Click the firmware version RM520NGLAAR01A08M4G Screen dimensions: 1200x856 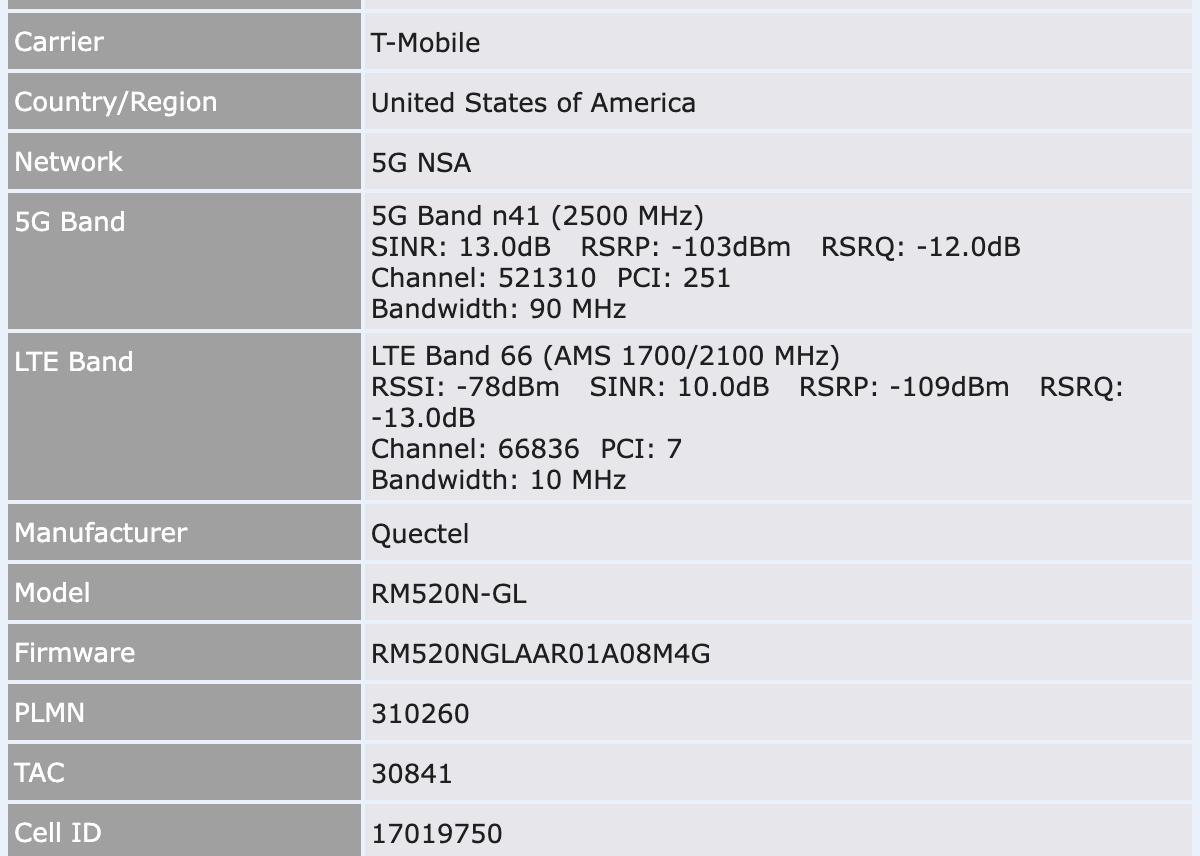point(540,654)
